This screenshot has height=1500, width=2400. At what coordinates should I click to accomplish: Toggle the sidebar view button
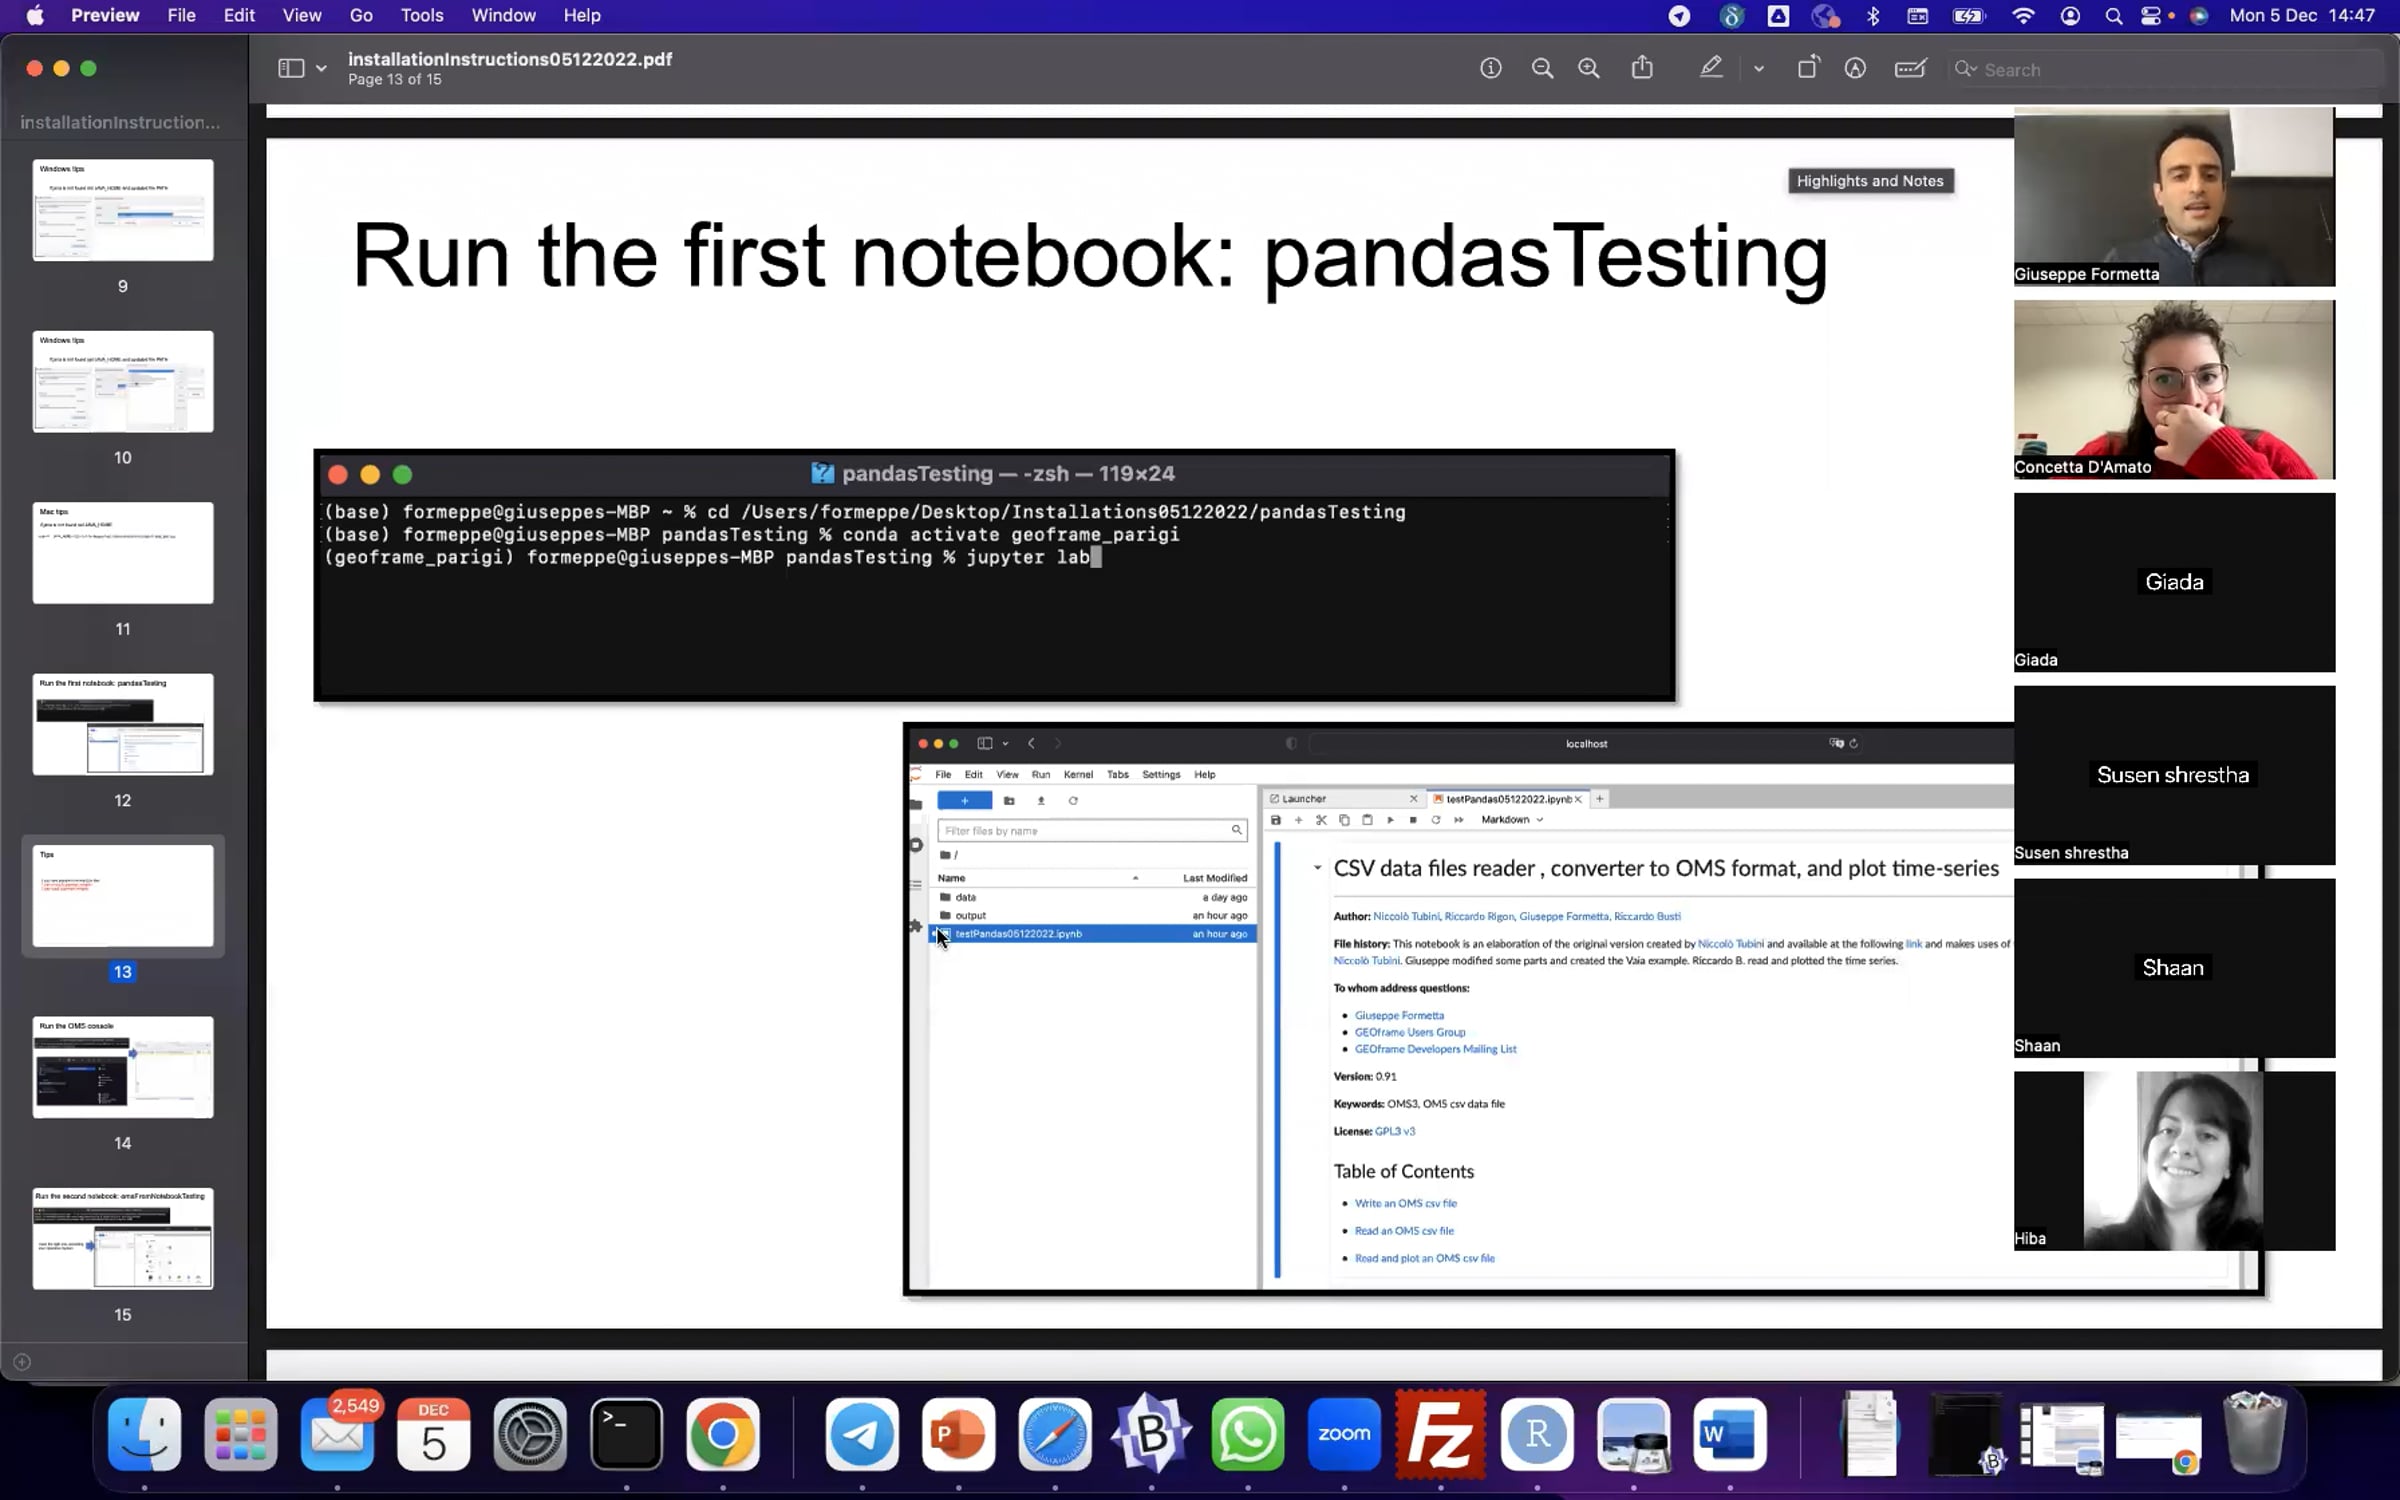point(291,69)
